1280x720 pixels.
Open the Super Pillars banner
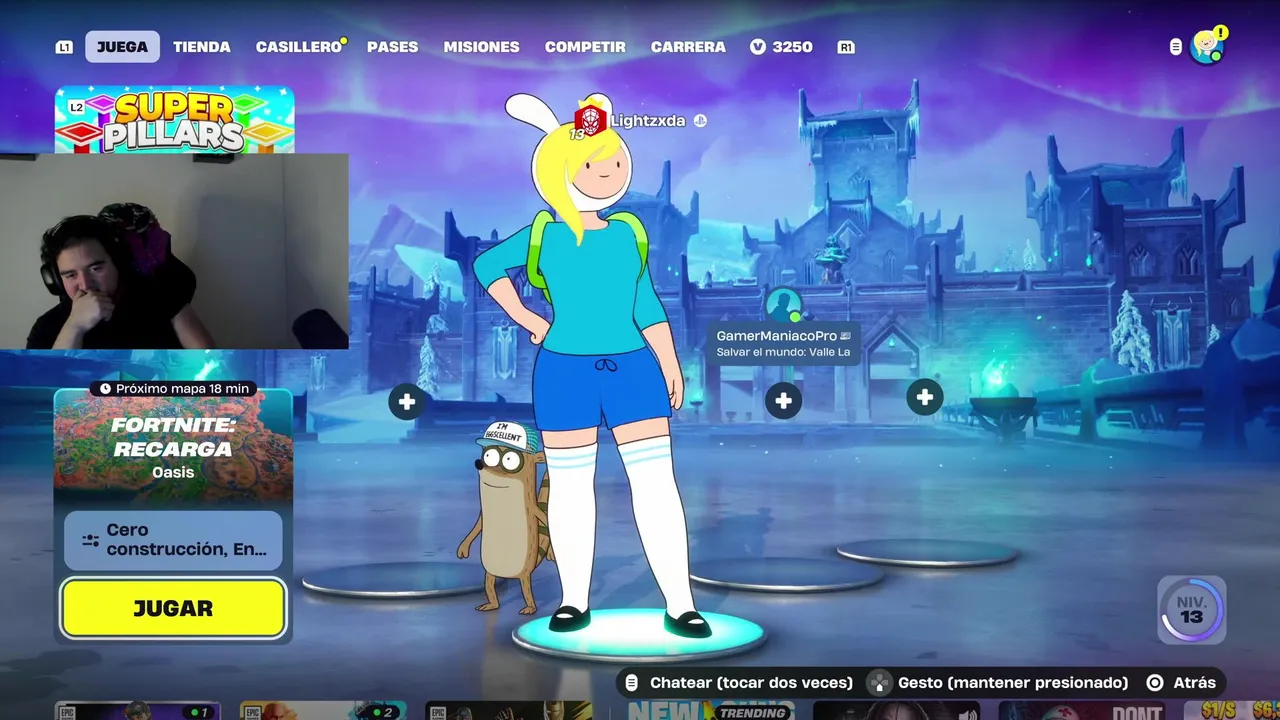coord(175,120)
